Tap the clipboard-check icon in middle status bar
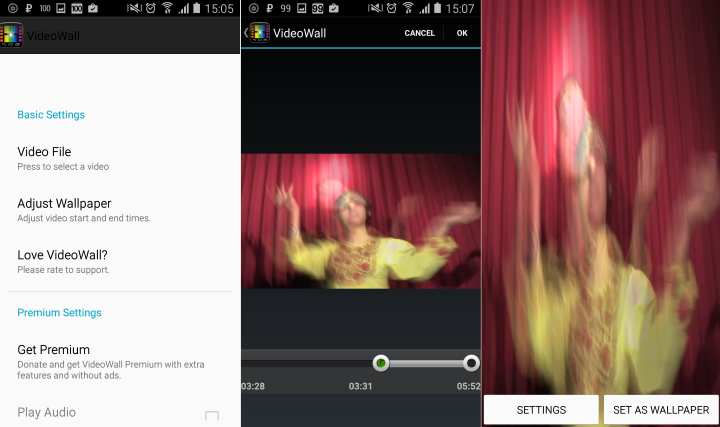The height and width of the screenshot is (427, 720). pos(334,8)
